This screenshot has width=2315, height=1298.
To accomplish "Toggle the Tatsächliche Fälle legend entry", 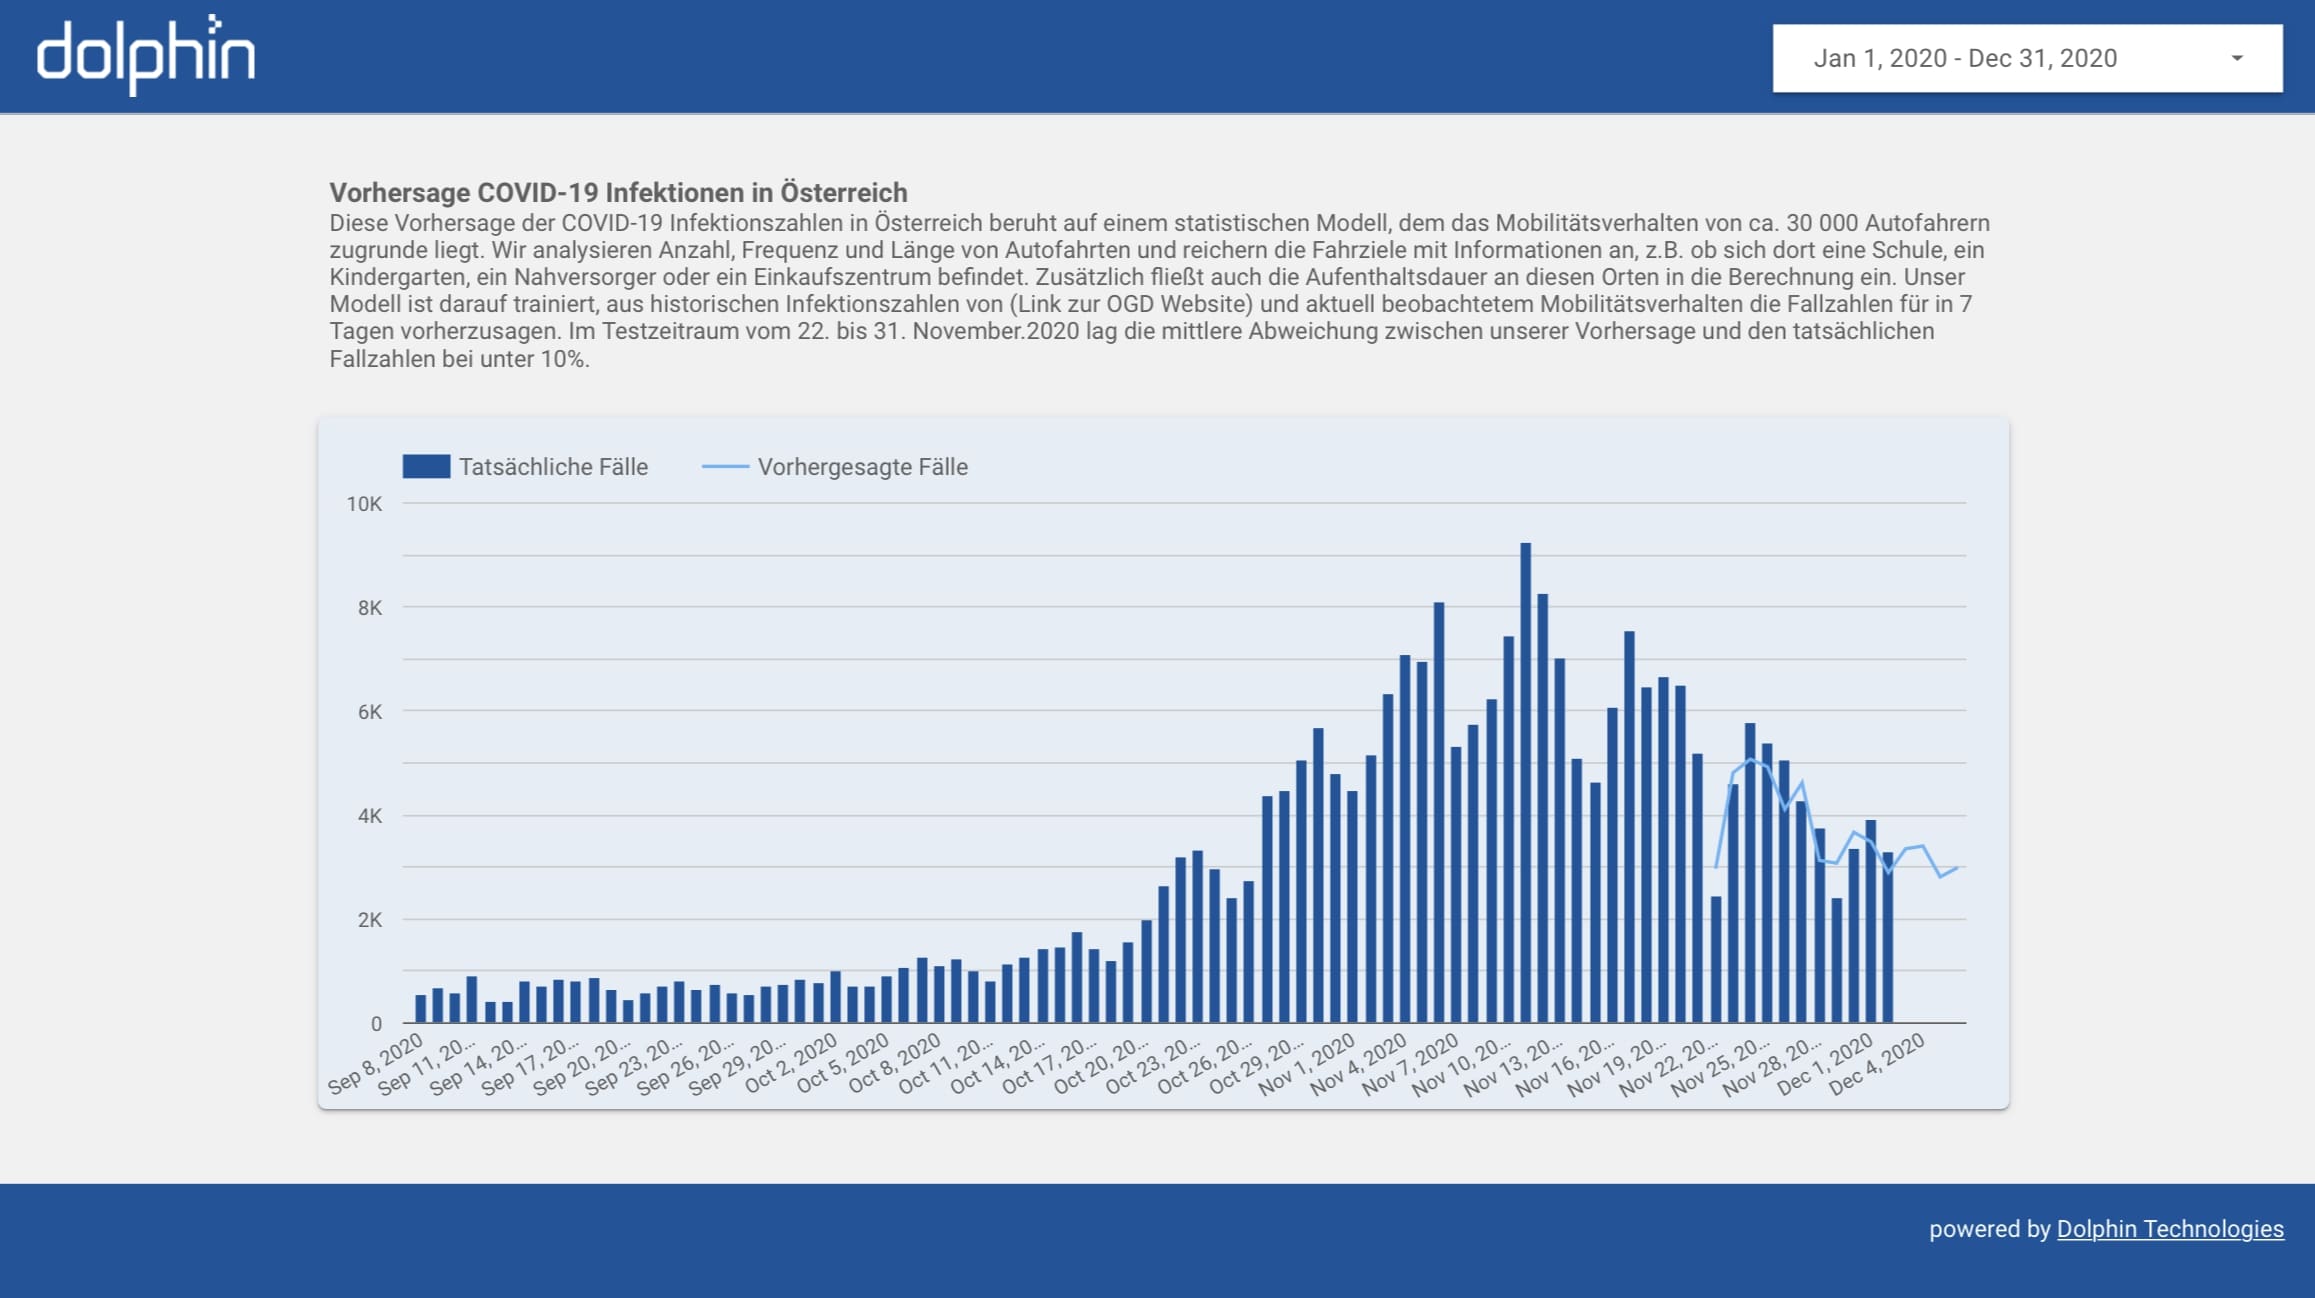I will [552, 467].
